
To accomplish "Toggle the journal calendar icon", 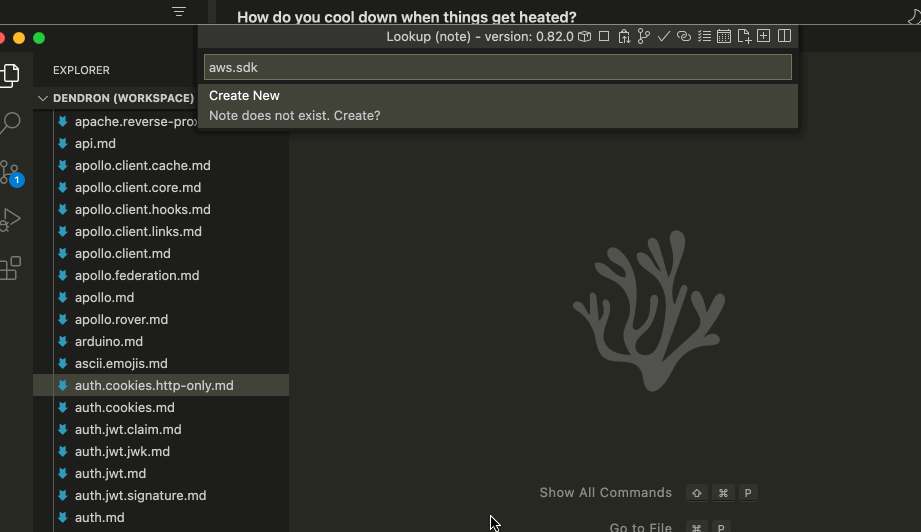I will pos(724,36).
